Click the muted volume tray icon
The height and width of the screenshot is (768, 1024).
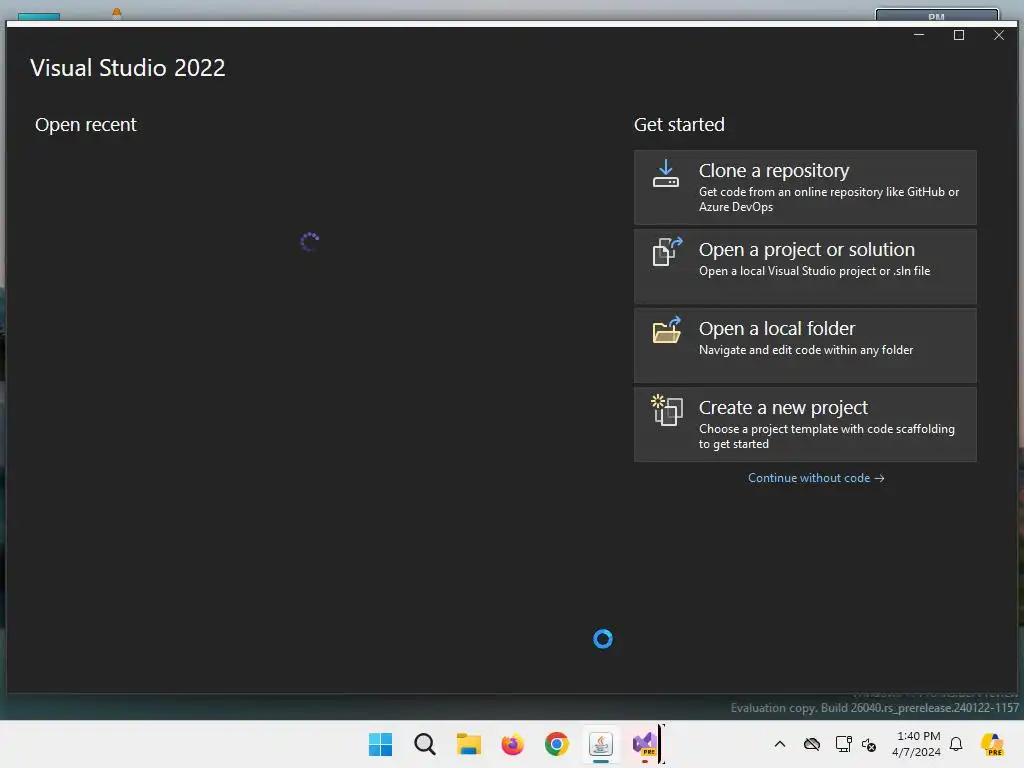[x=869, y=744]
